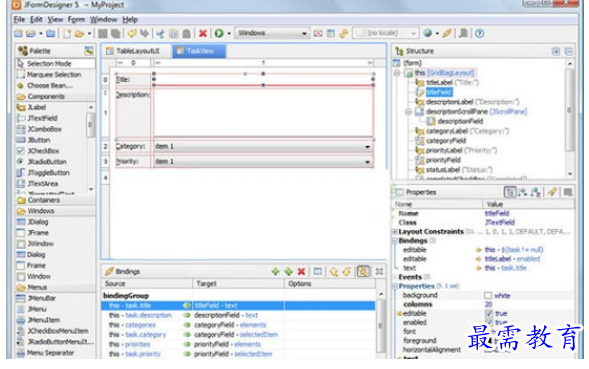Click the Copy icon in the toolbar

click(174, 33)
